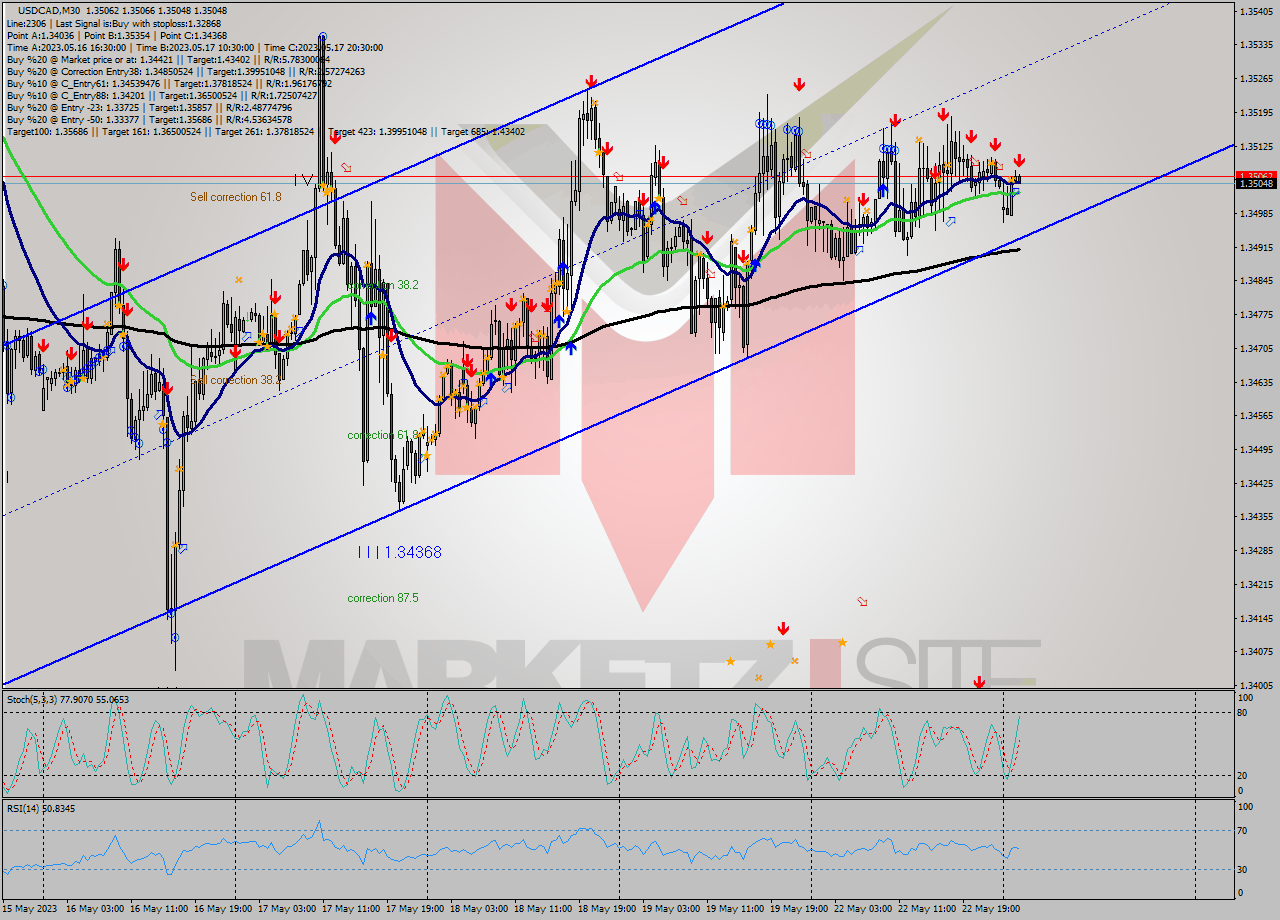Click the '19 May 19:00' time axis label
The height and width of the screenshot is (920, 1280).
(799, 909)
